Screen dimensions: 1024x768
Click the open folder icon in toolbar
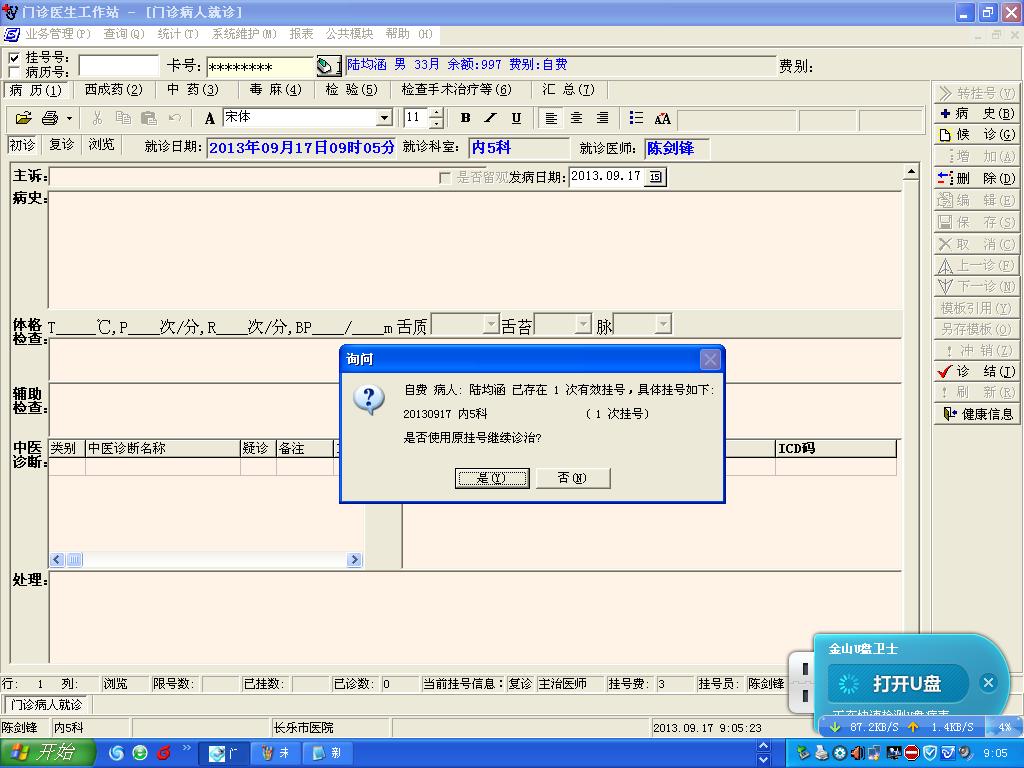[23, 118]
